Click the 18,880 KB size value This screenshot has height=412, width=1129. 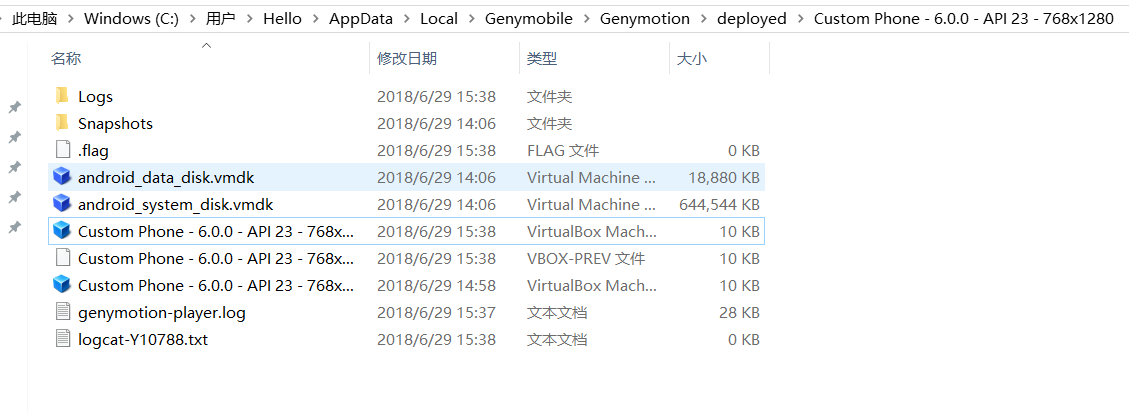[x=724, y=178]
